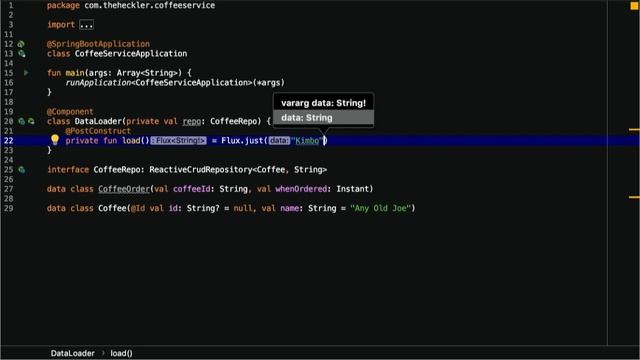Click the @Id annotation in Coffee class

click(138, 209)
